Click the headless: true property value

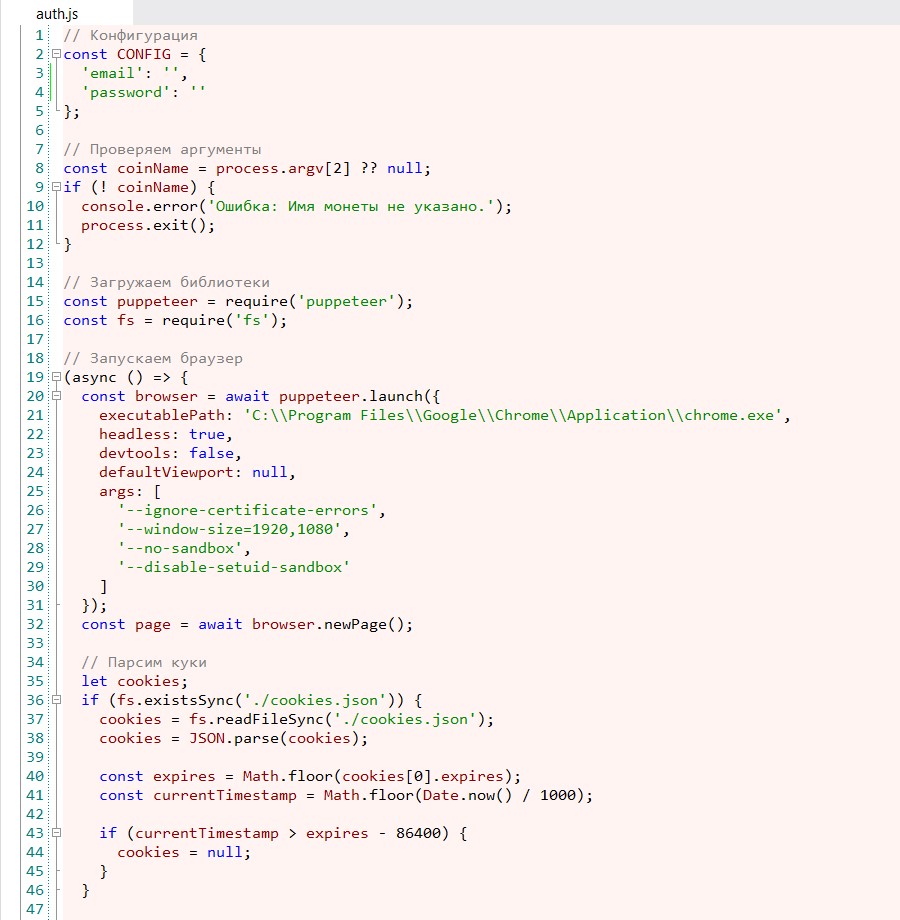click(x=207, y=434)
